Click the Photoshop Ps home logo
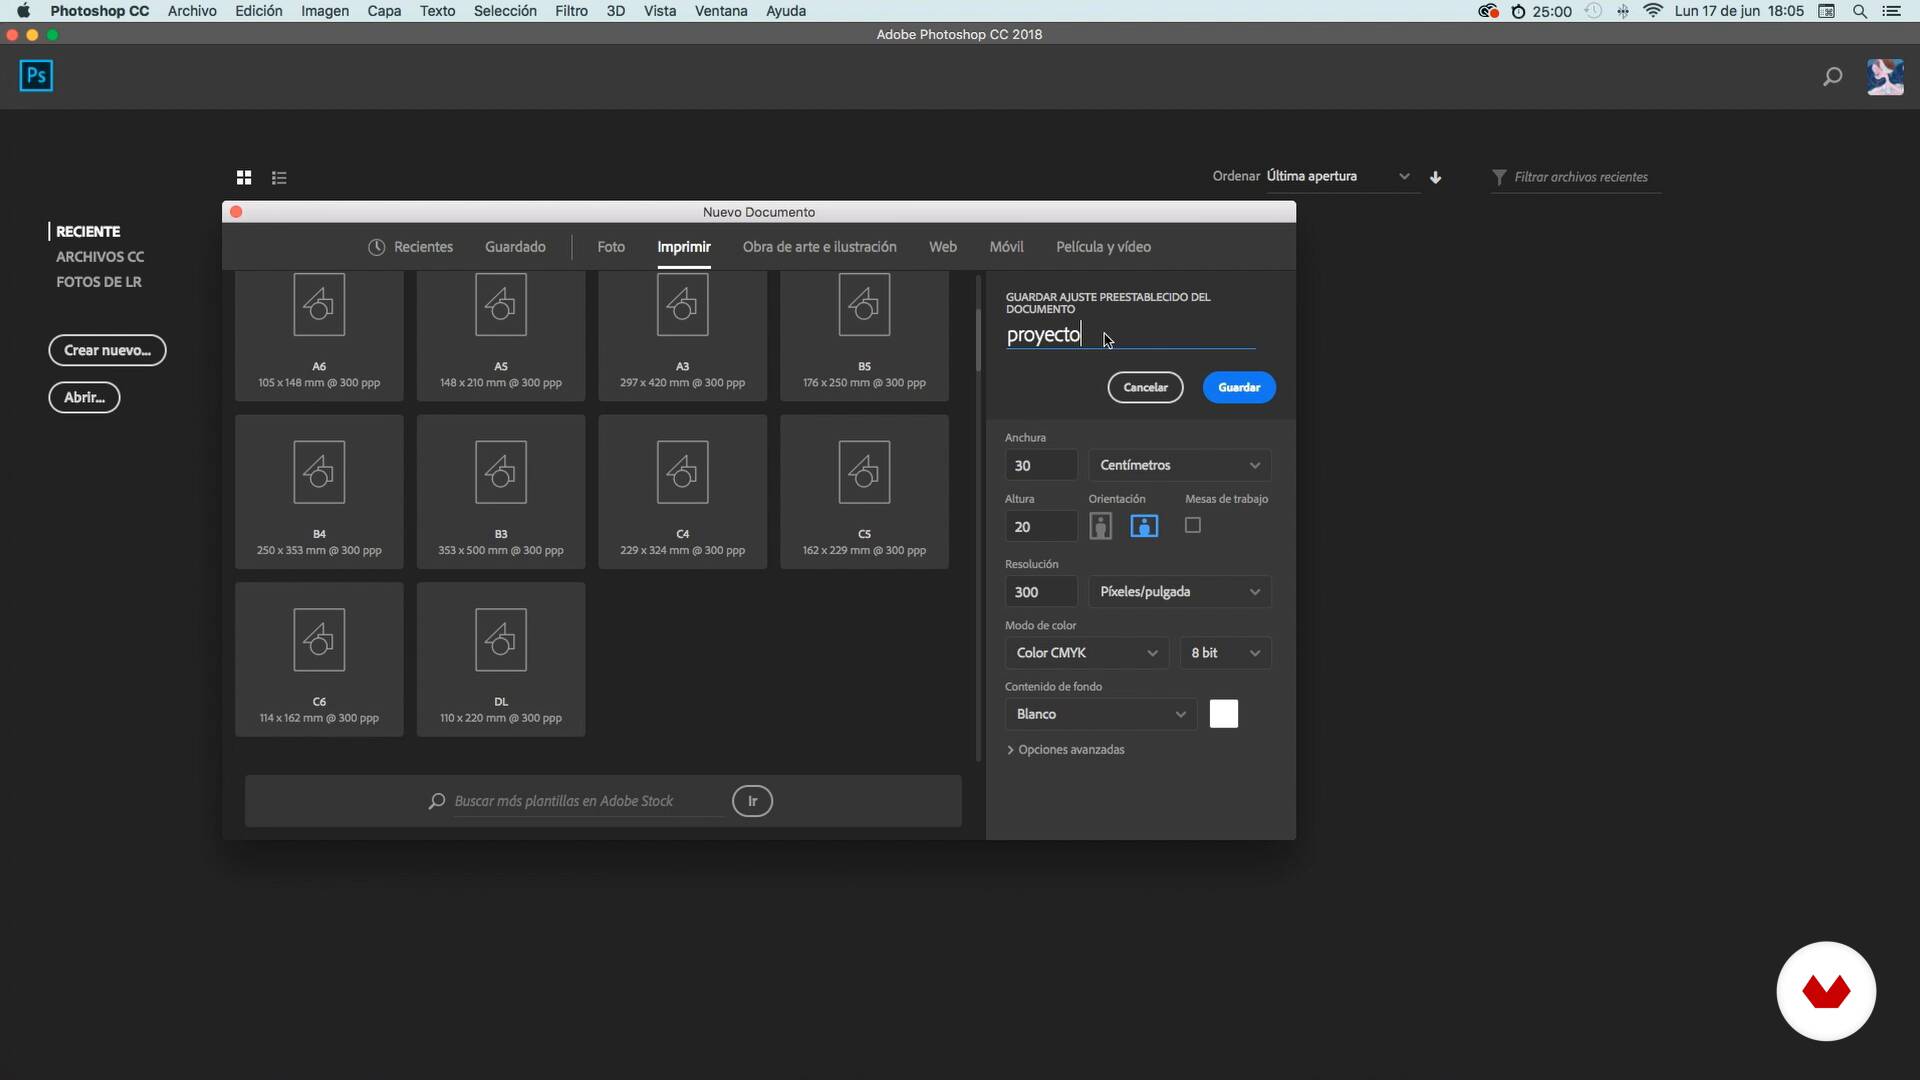 (x=36, y=76)
